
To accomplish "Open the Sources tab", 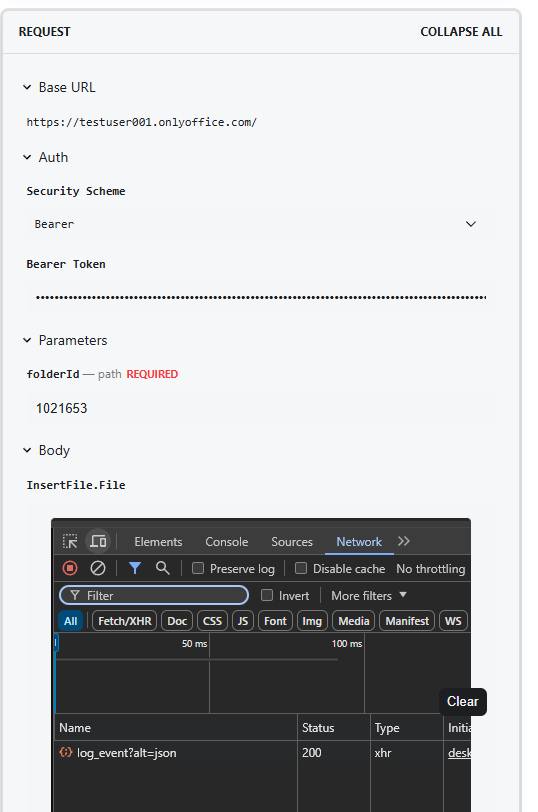I will click(292, 542).
